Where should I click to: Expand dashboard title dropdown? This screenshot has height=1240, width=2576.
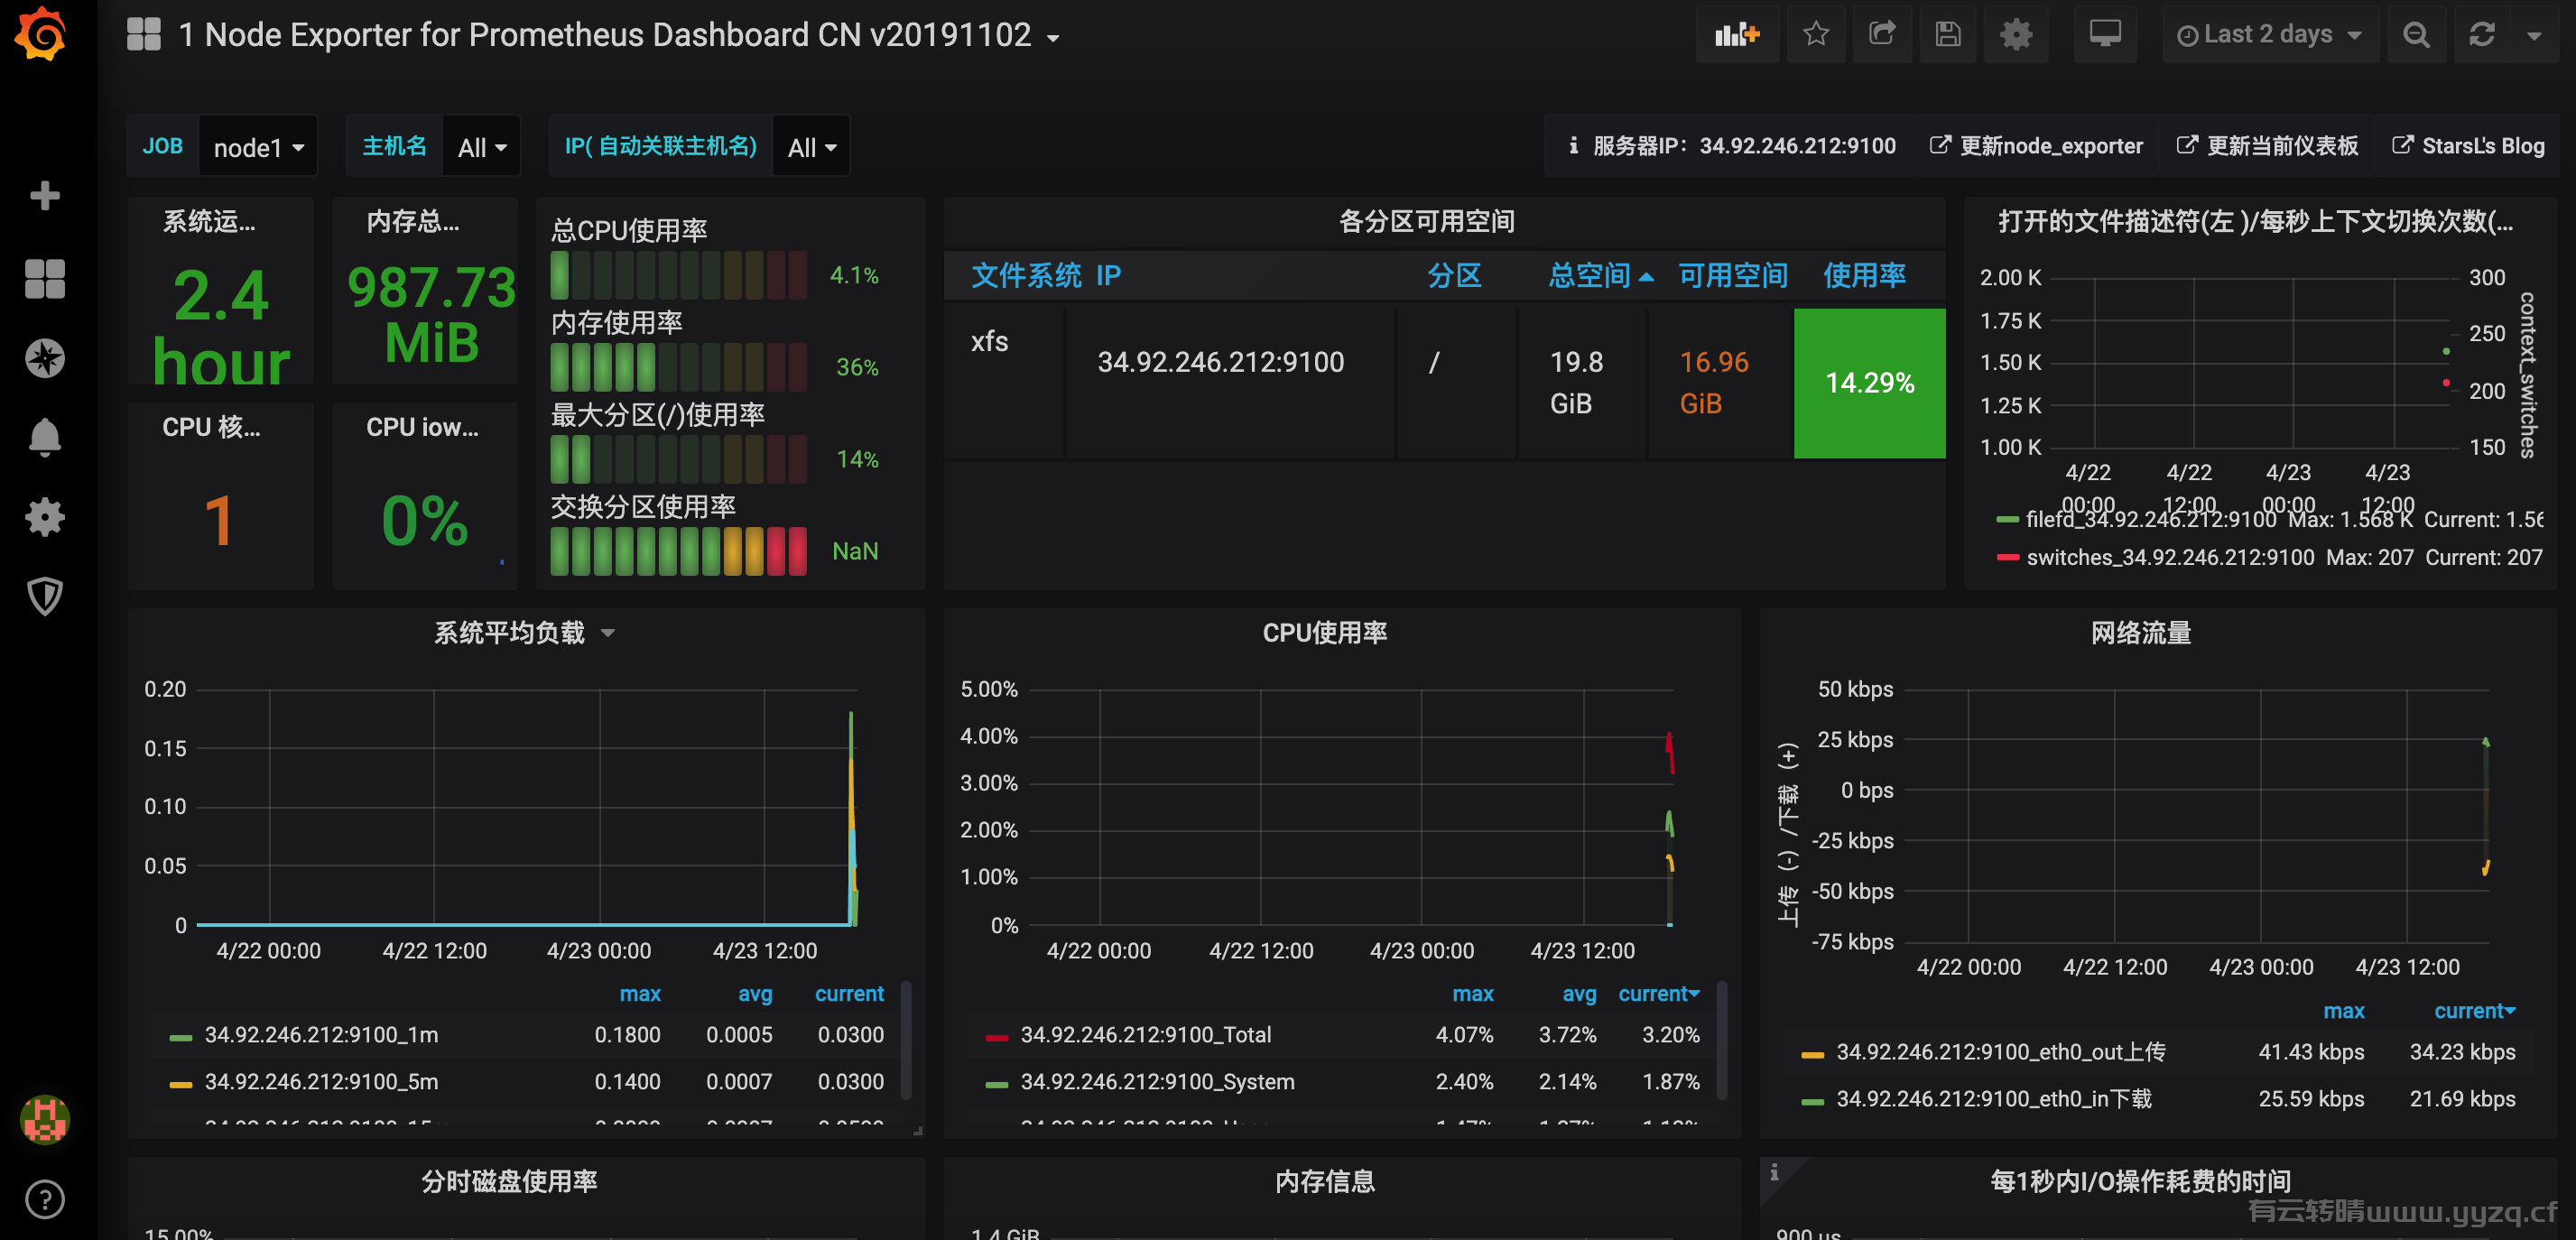1053,38
